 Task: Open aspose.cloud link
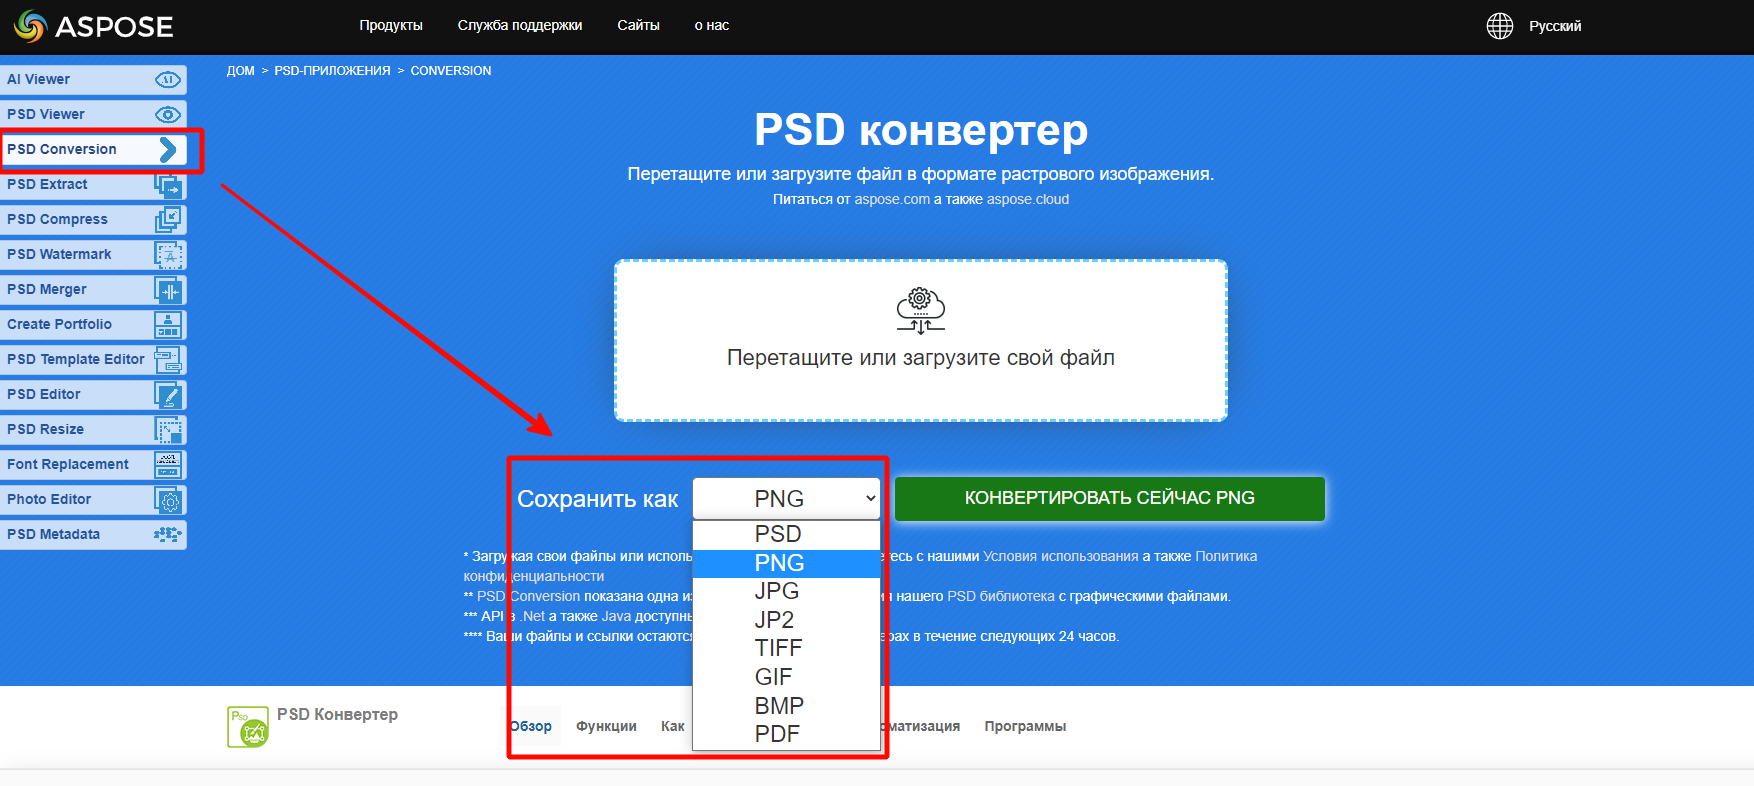(1028, 199)
